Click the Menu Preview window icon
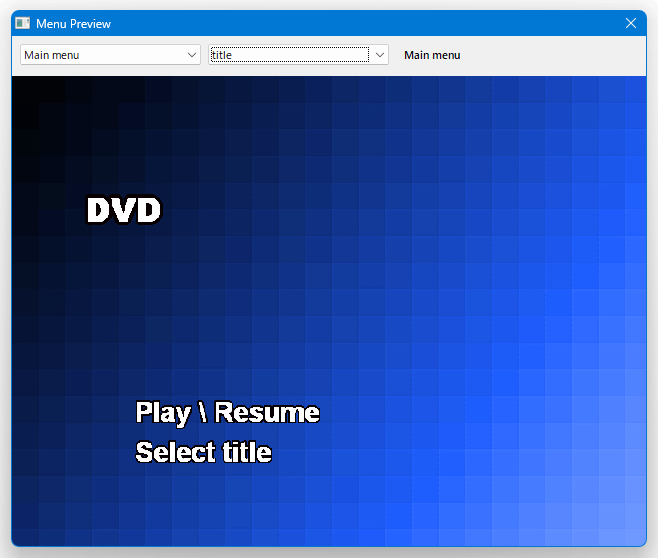This screenshot has height=558, width=658. click(23, 23)
